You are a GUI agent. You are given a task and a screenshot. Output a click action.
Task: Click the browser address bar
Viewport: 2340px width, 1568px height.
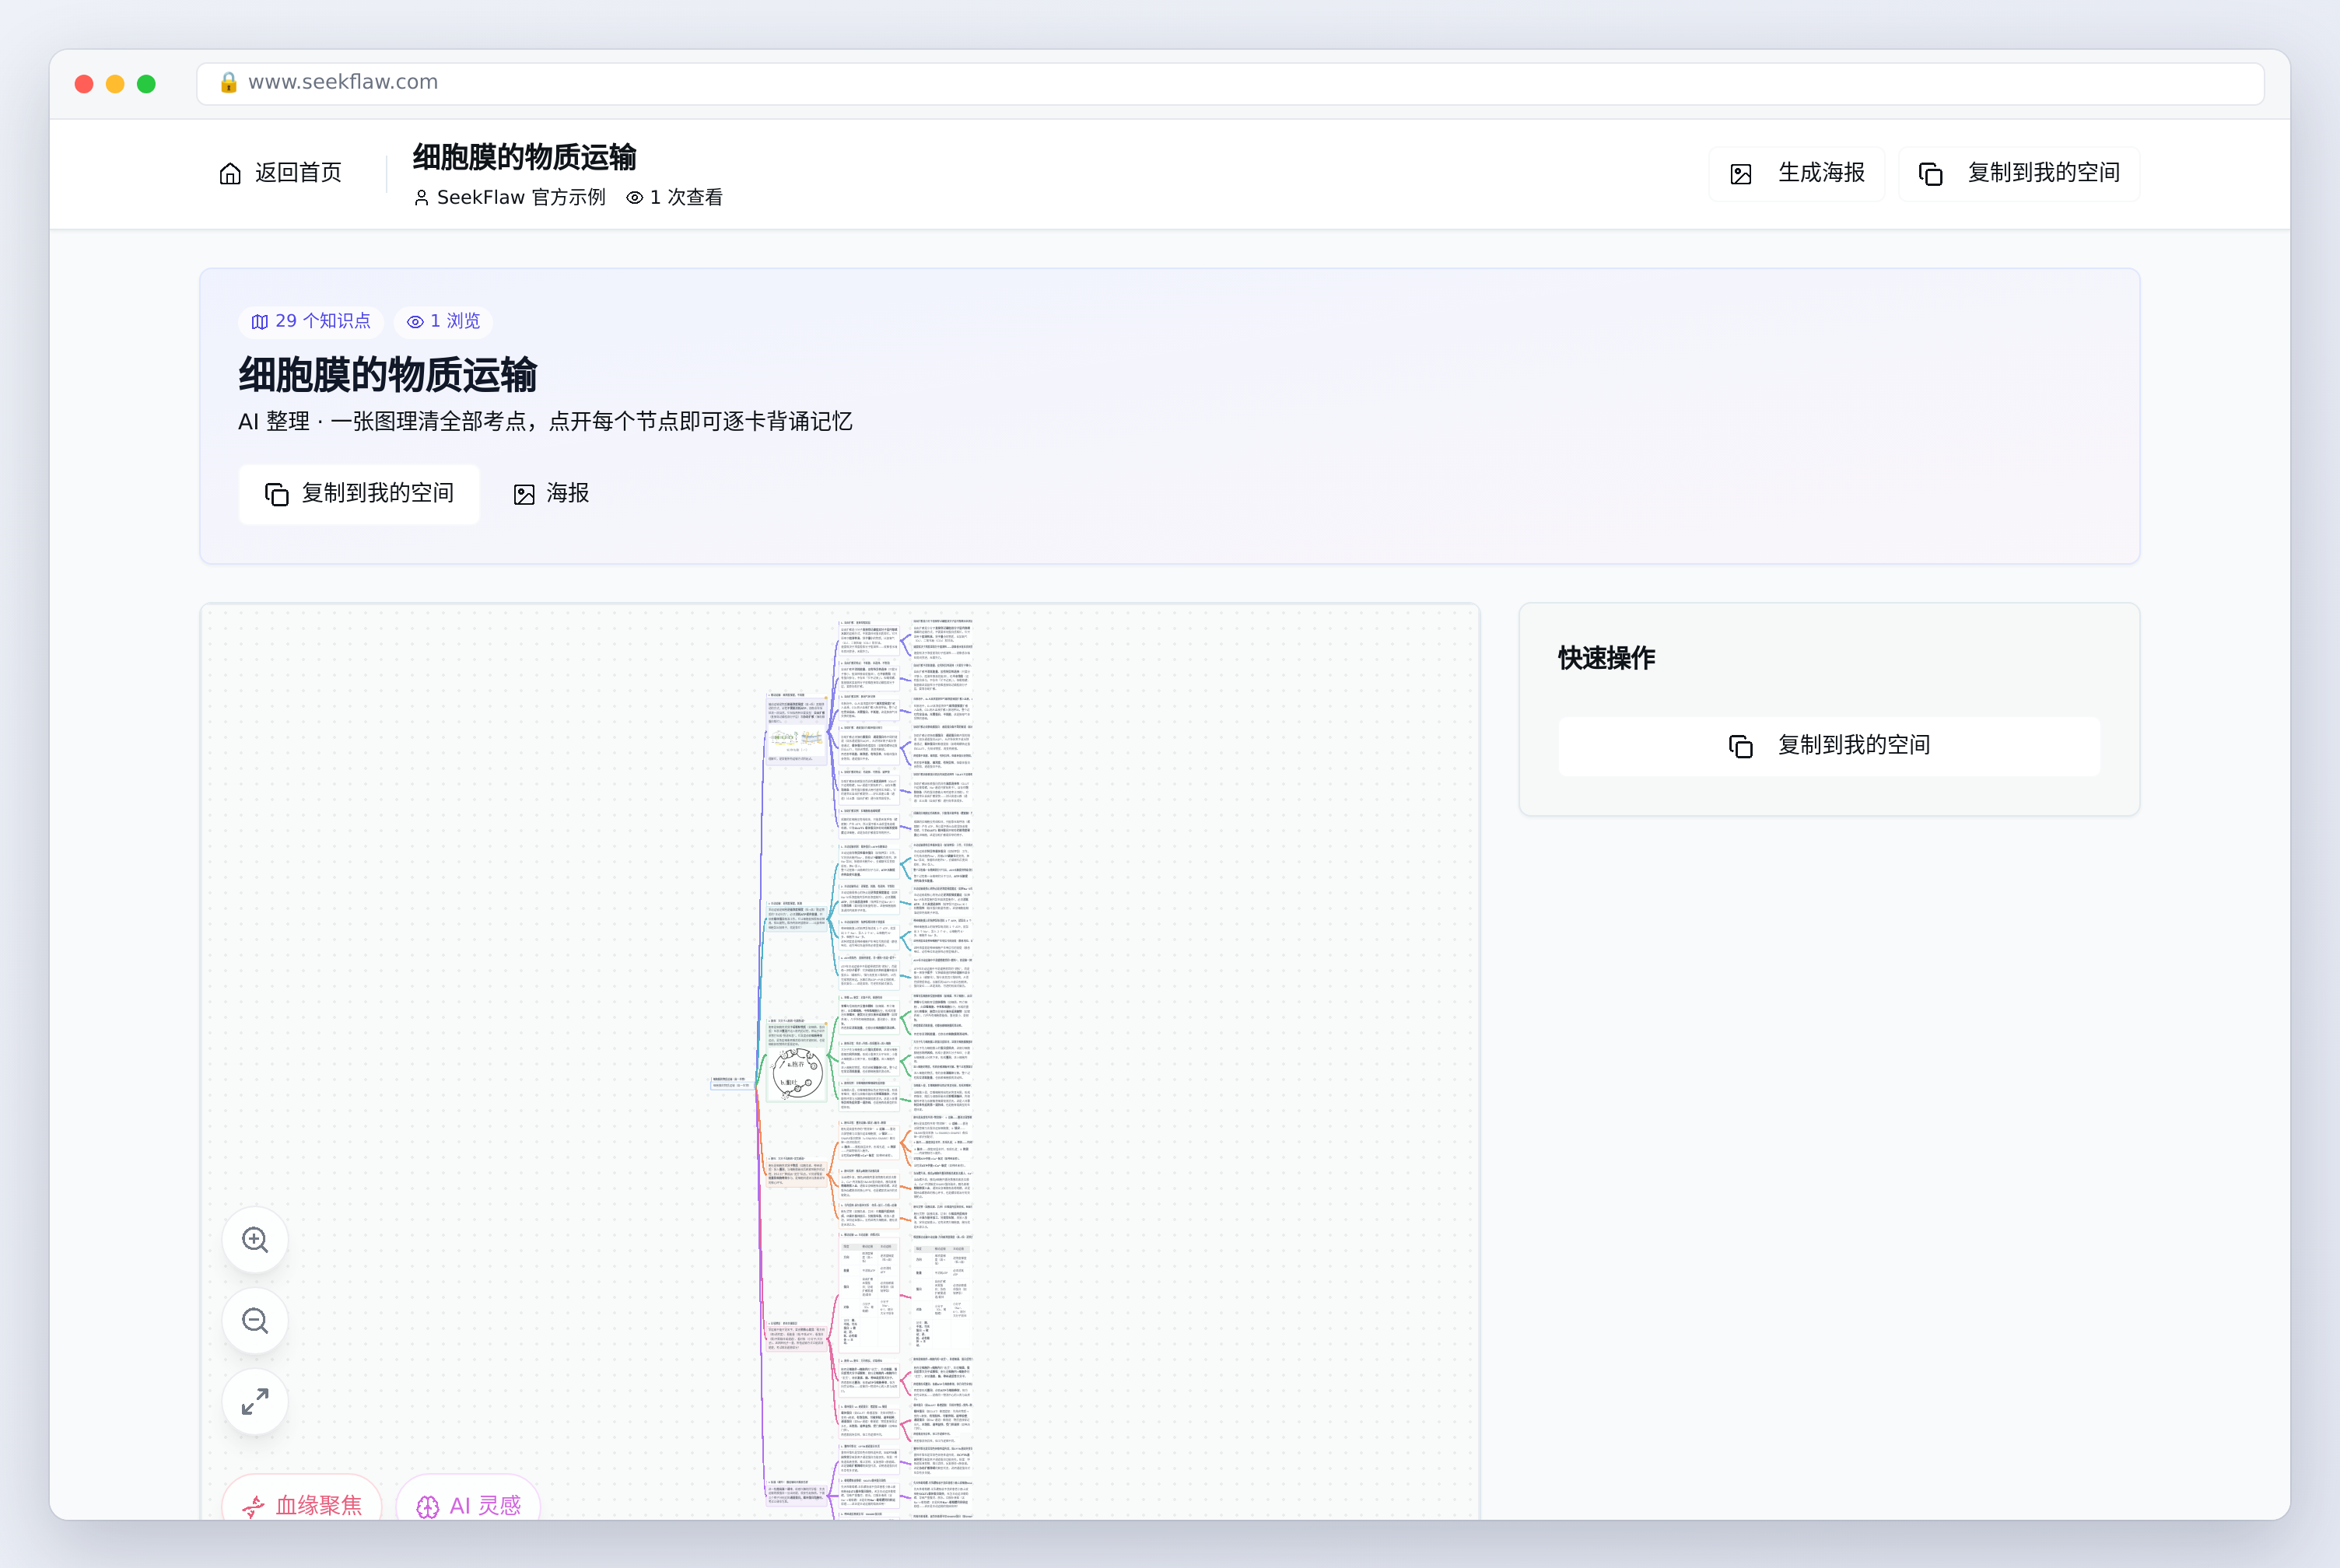pyautogui.click(x=1230, y=83)
